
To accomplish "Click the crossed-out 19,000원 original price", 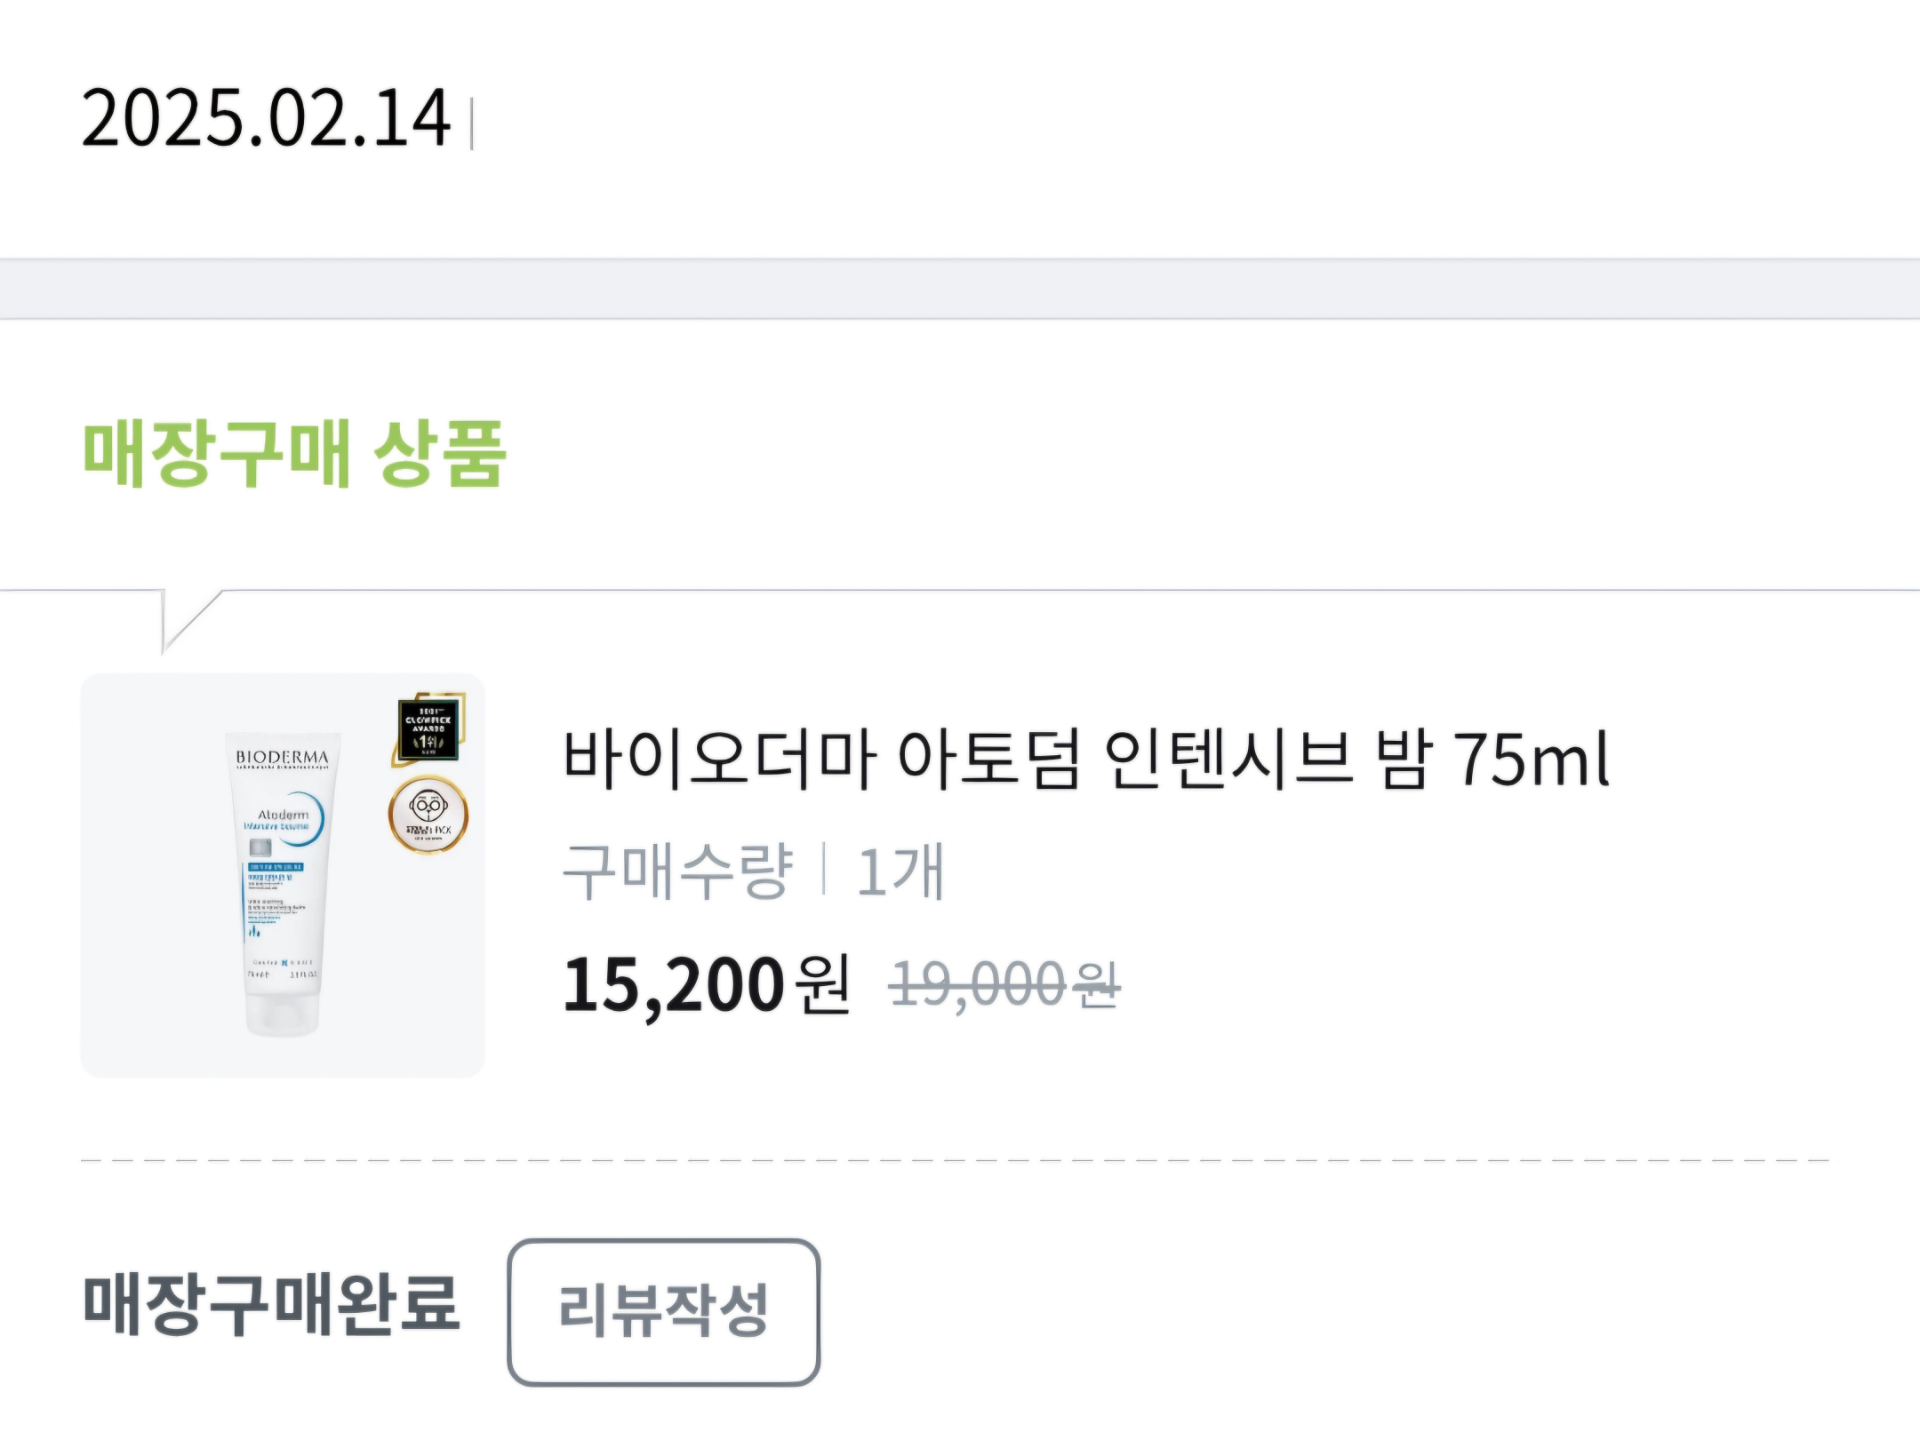I will click(1004, 985).
